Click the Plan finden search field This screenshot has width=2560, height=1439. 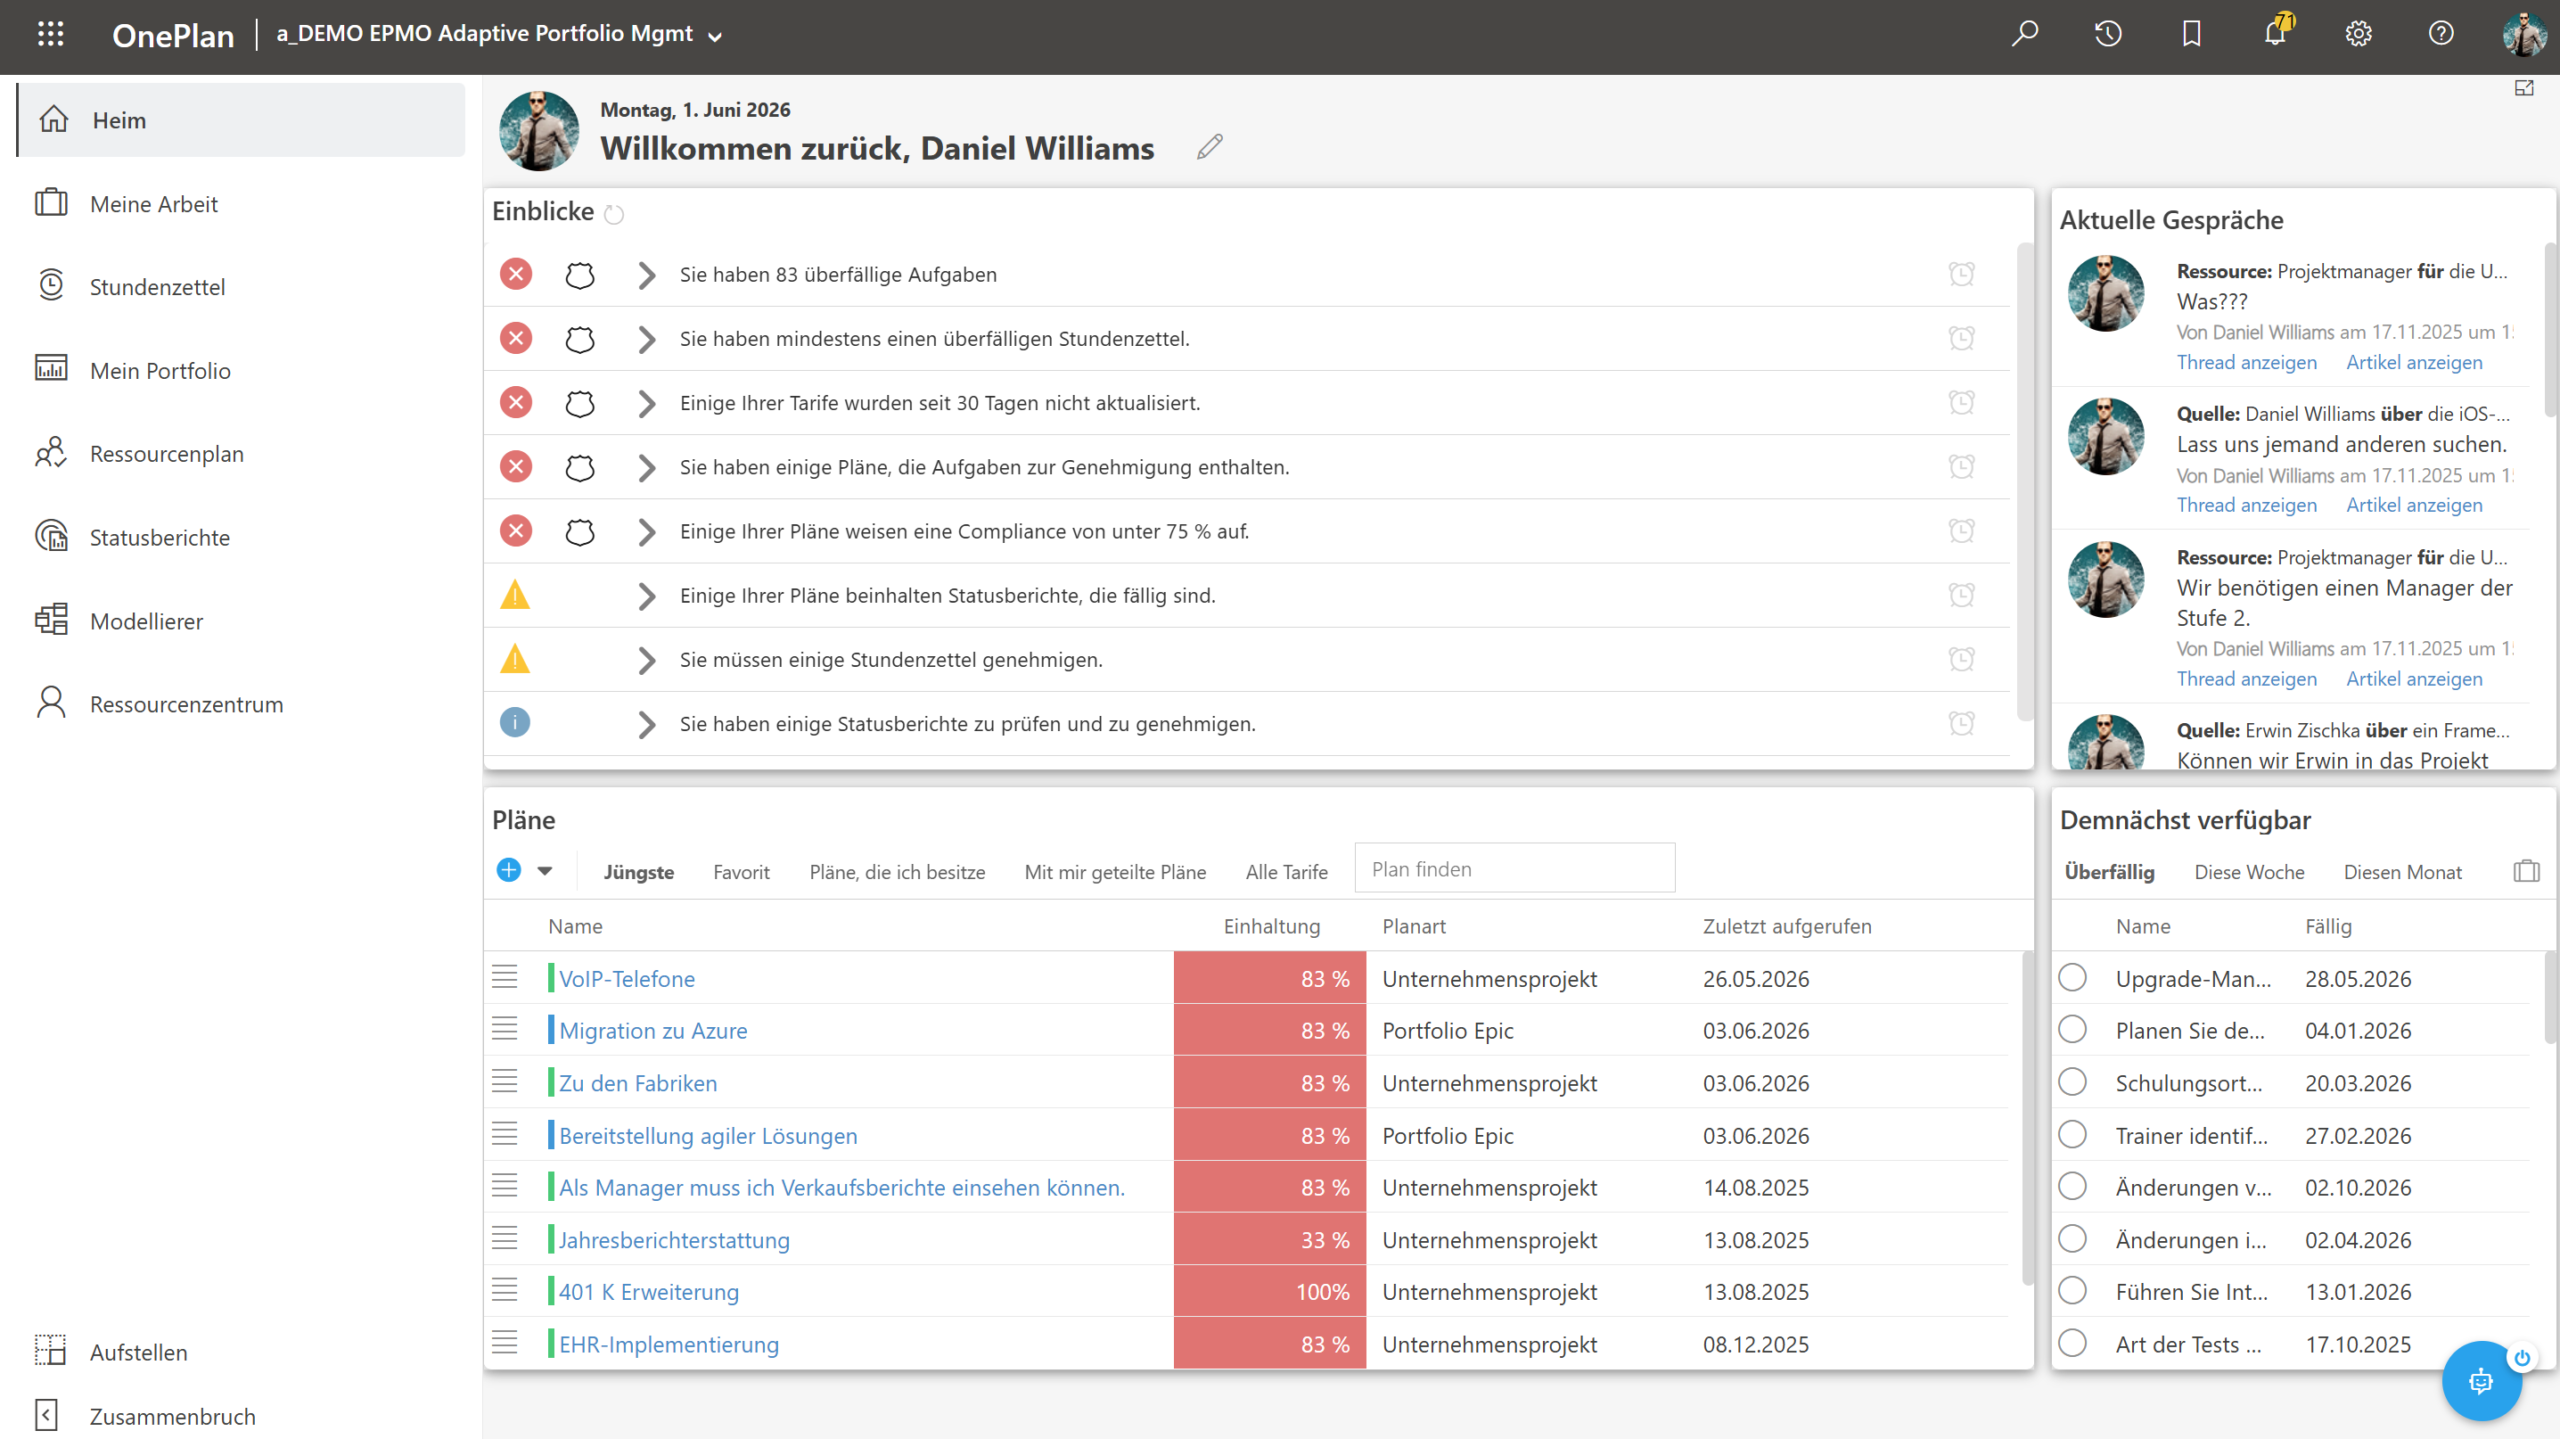click(x=1514, y=868)
